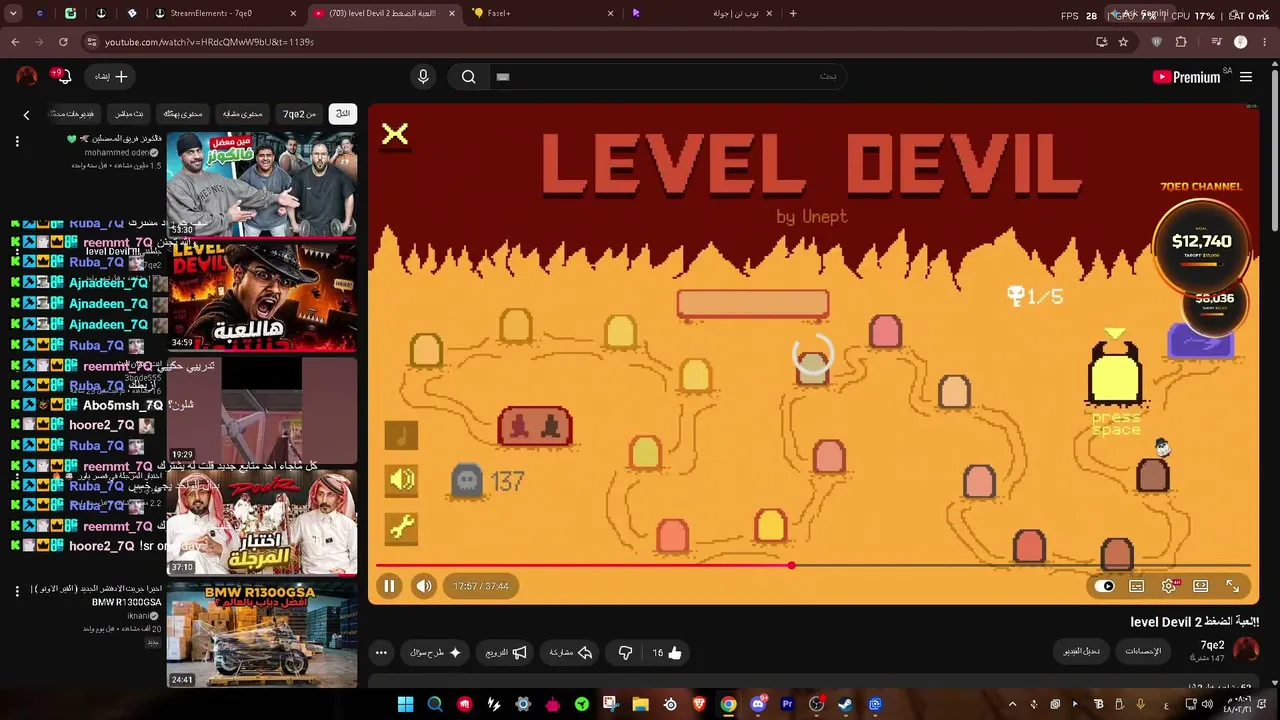
Task: Select the filter chip left of 'من 7qe2'
Action: click(241, 114)
